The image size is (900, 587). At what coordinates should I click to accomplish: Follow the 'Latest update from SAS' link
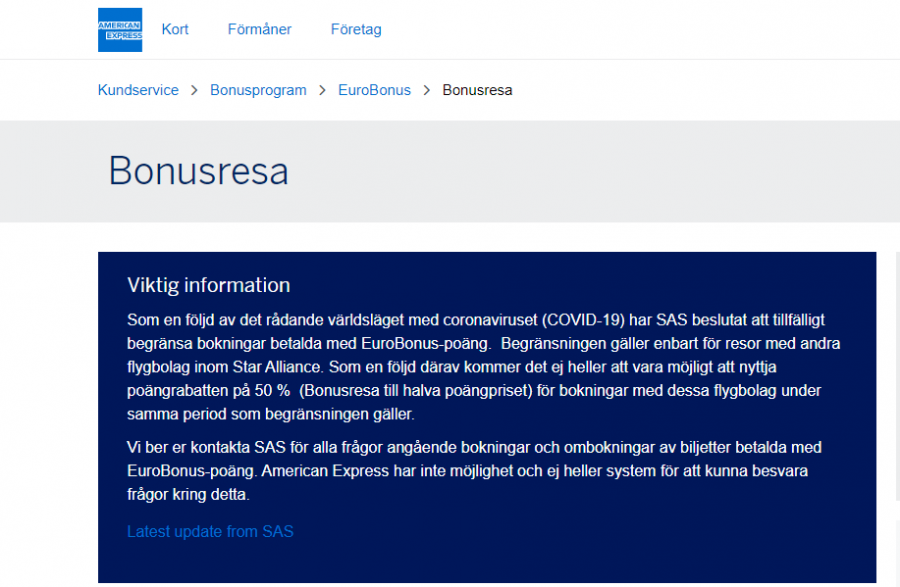(x=210, y=532)
